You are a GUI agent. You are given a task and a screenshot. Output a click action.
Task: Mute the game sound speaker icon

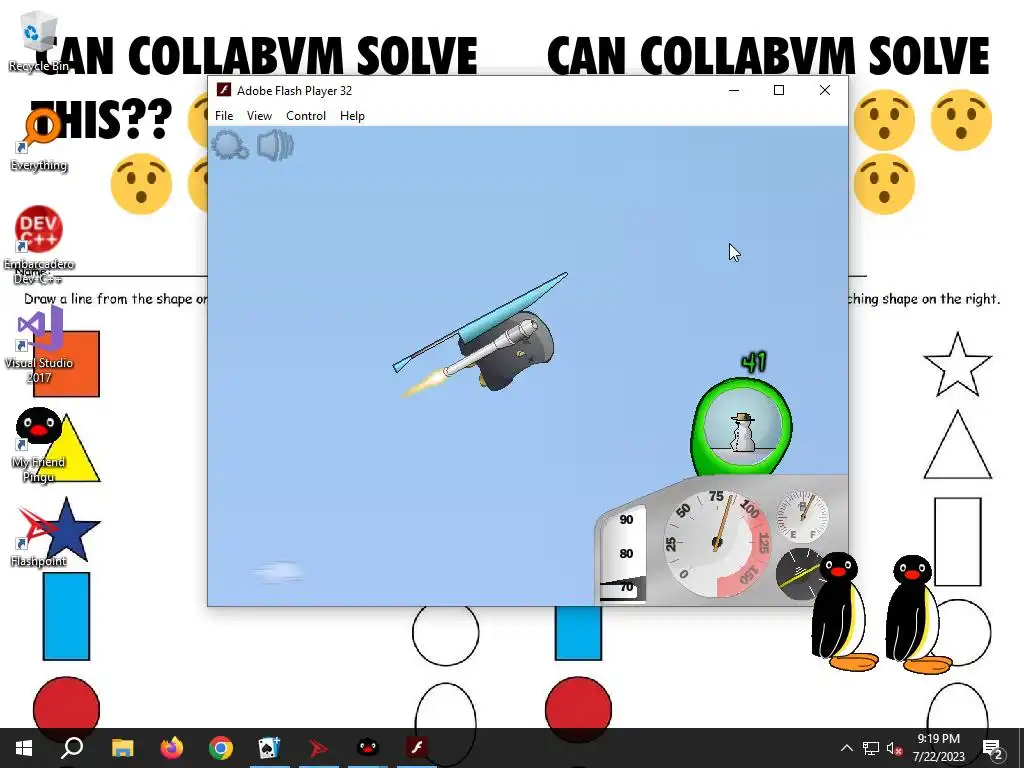(275, 145)
